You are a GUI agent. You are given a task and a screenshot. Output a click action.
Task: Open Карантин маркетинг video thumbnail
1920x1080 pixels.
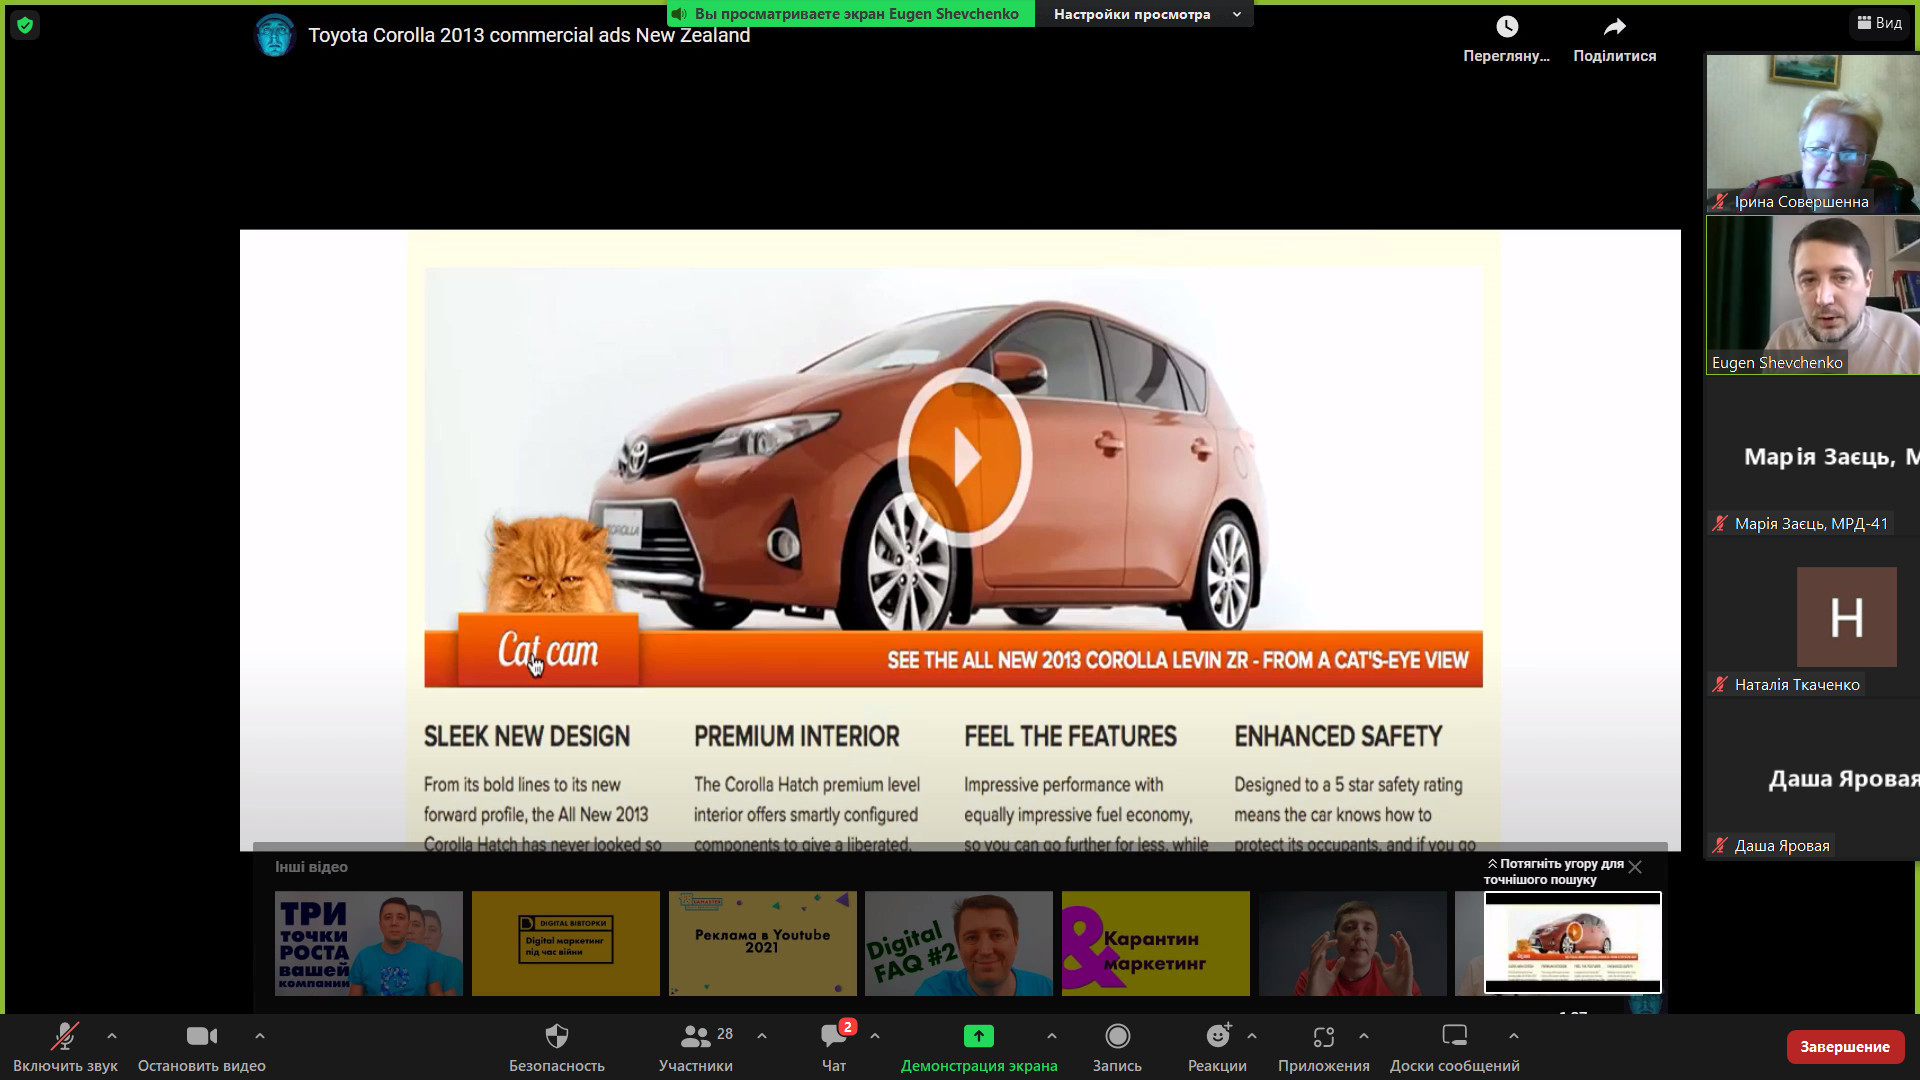(1156, 943)
